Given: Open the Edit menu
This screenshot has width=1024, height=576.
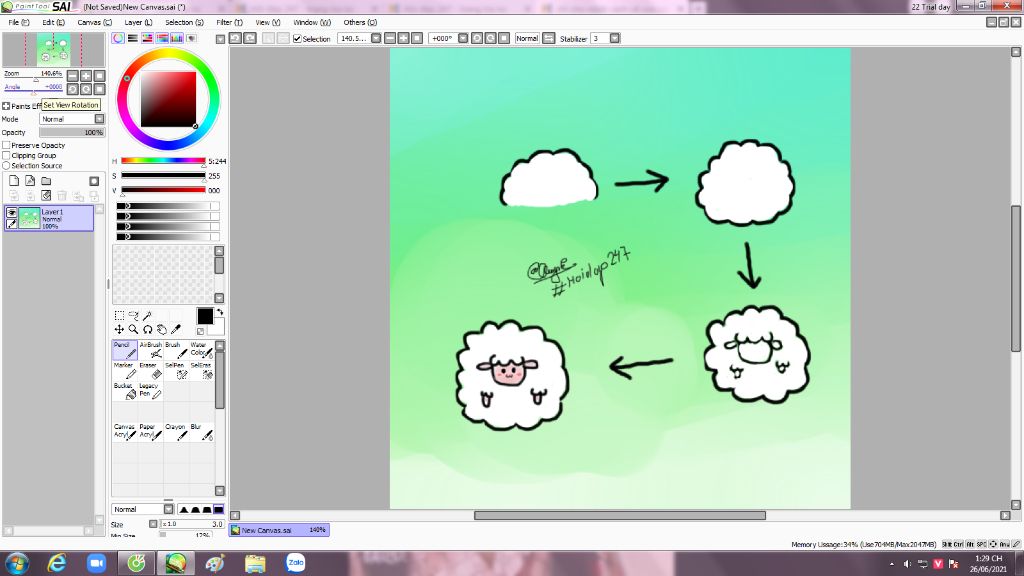Looking at the screenshot, I should pos(54,22).
